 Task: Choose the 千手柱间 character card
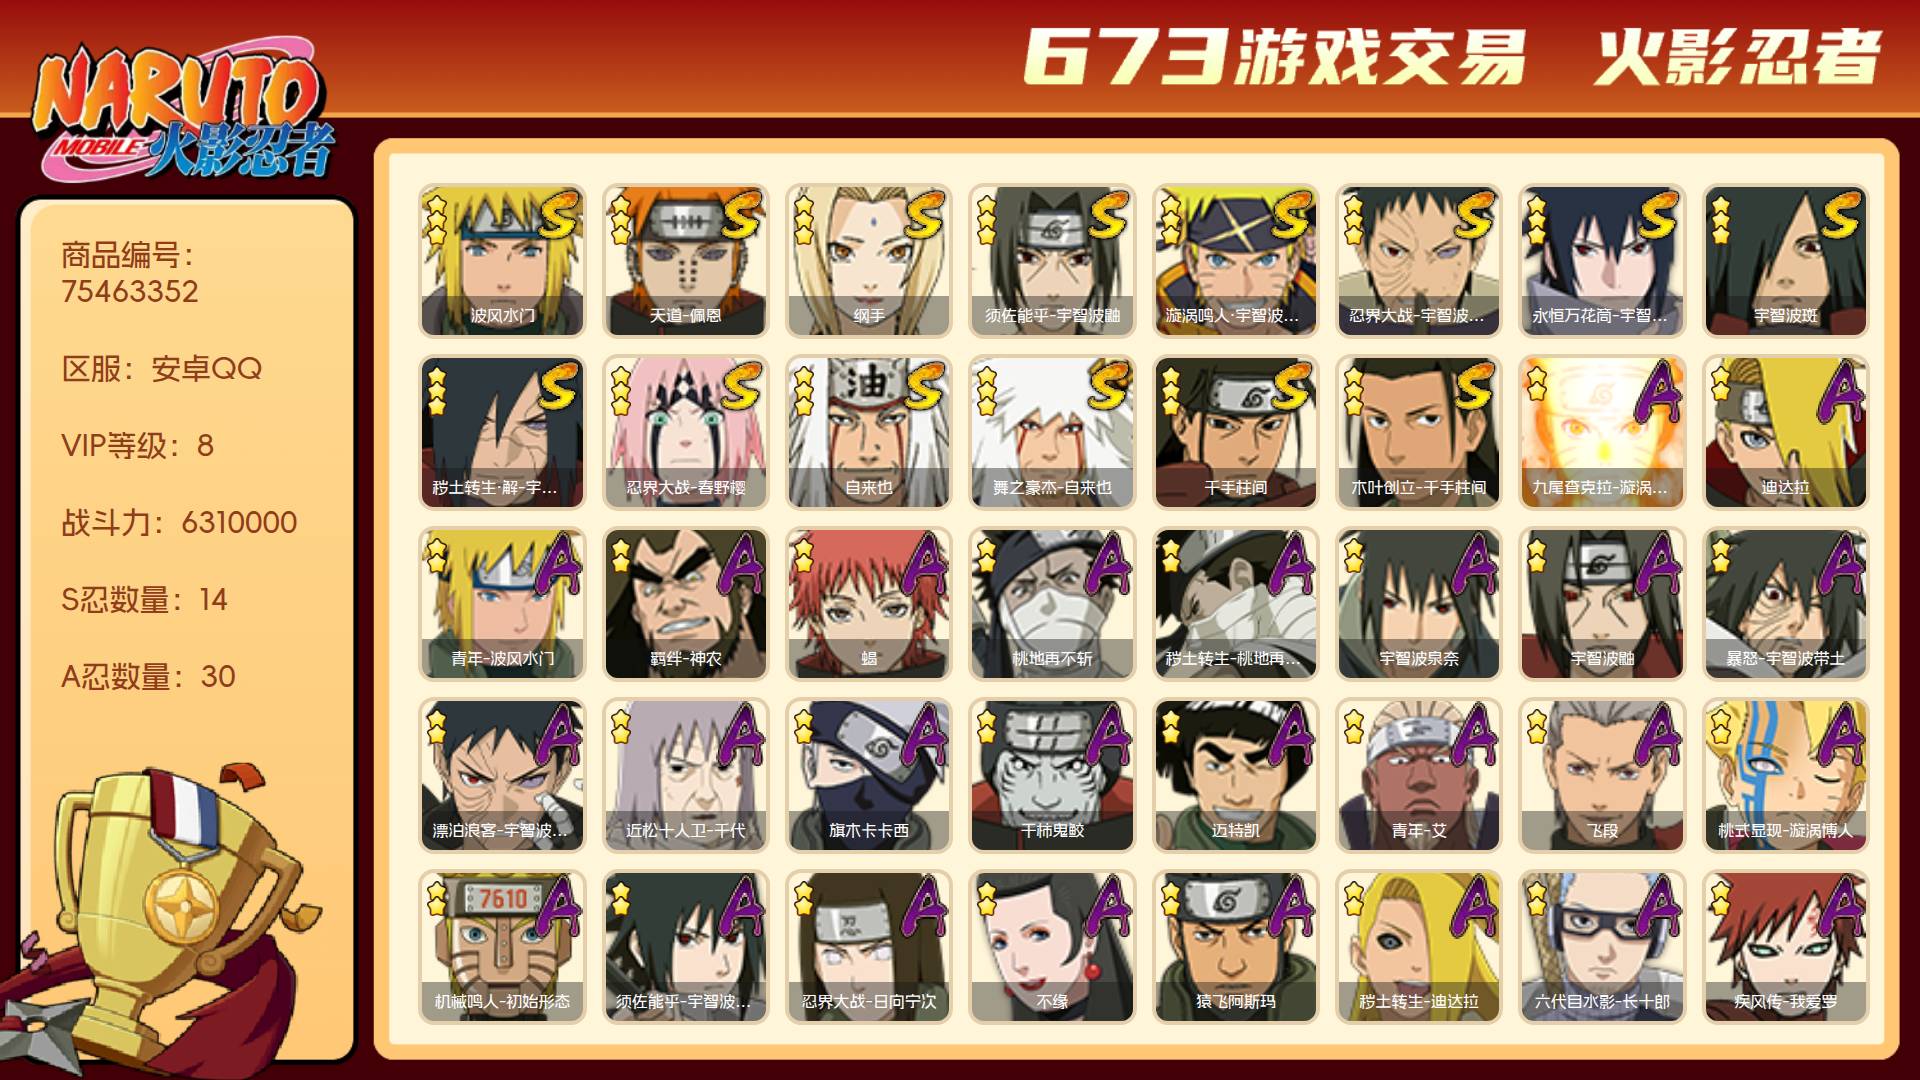(x=1236, y=432)
